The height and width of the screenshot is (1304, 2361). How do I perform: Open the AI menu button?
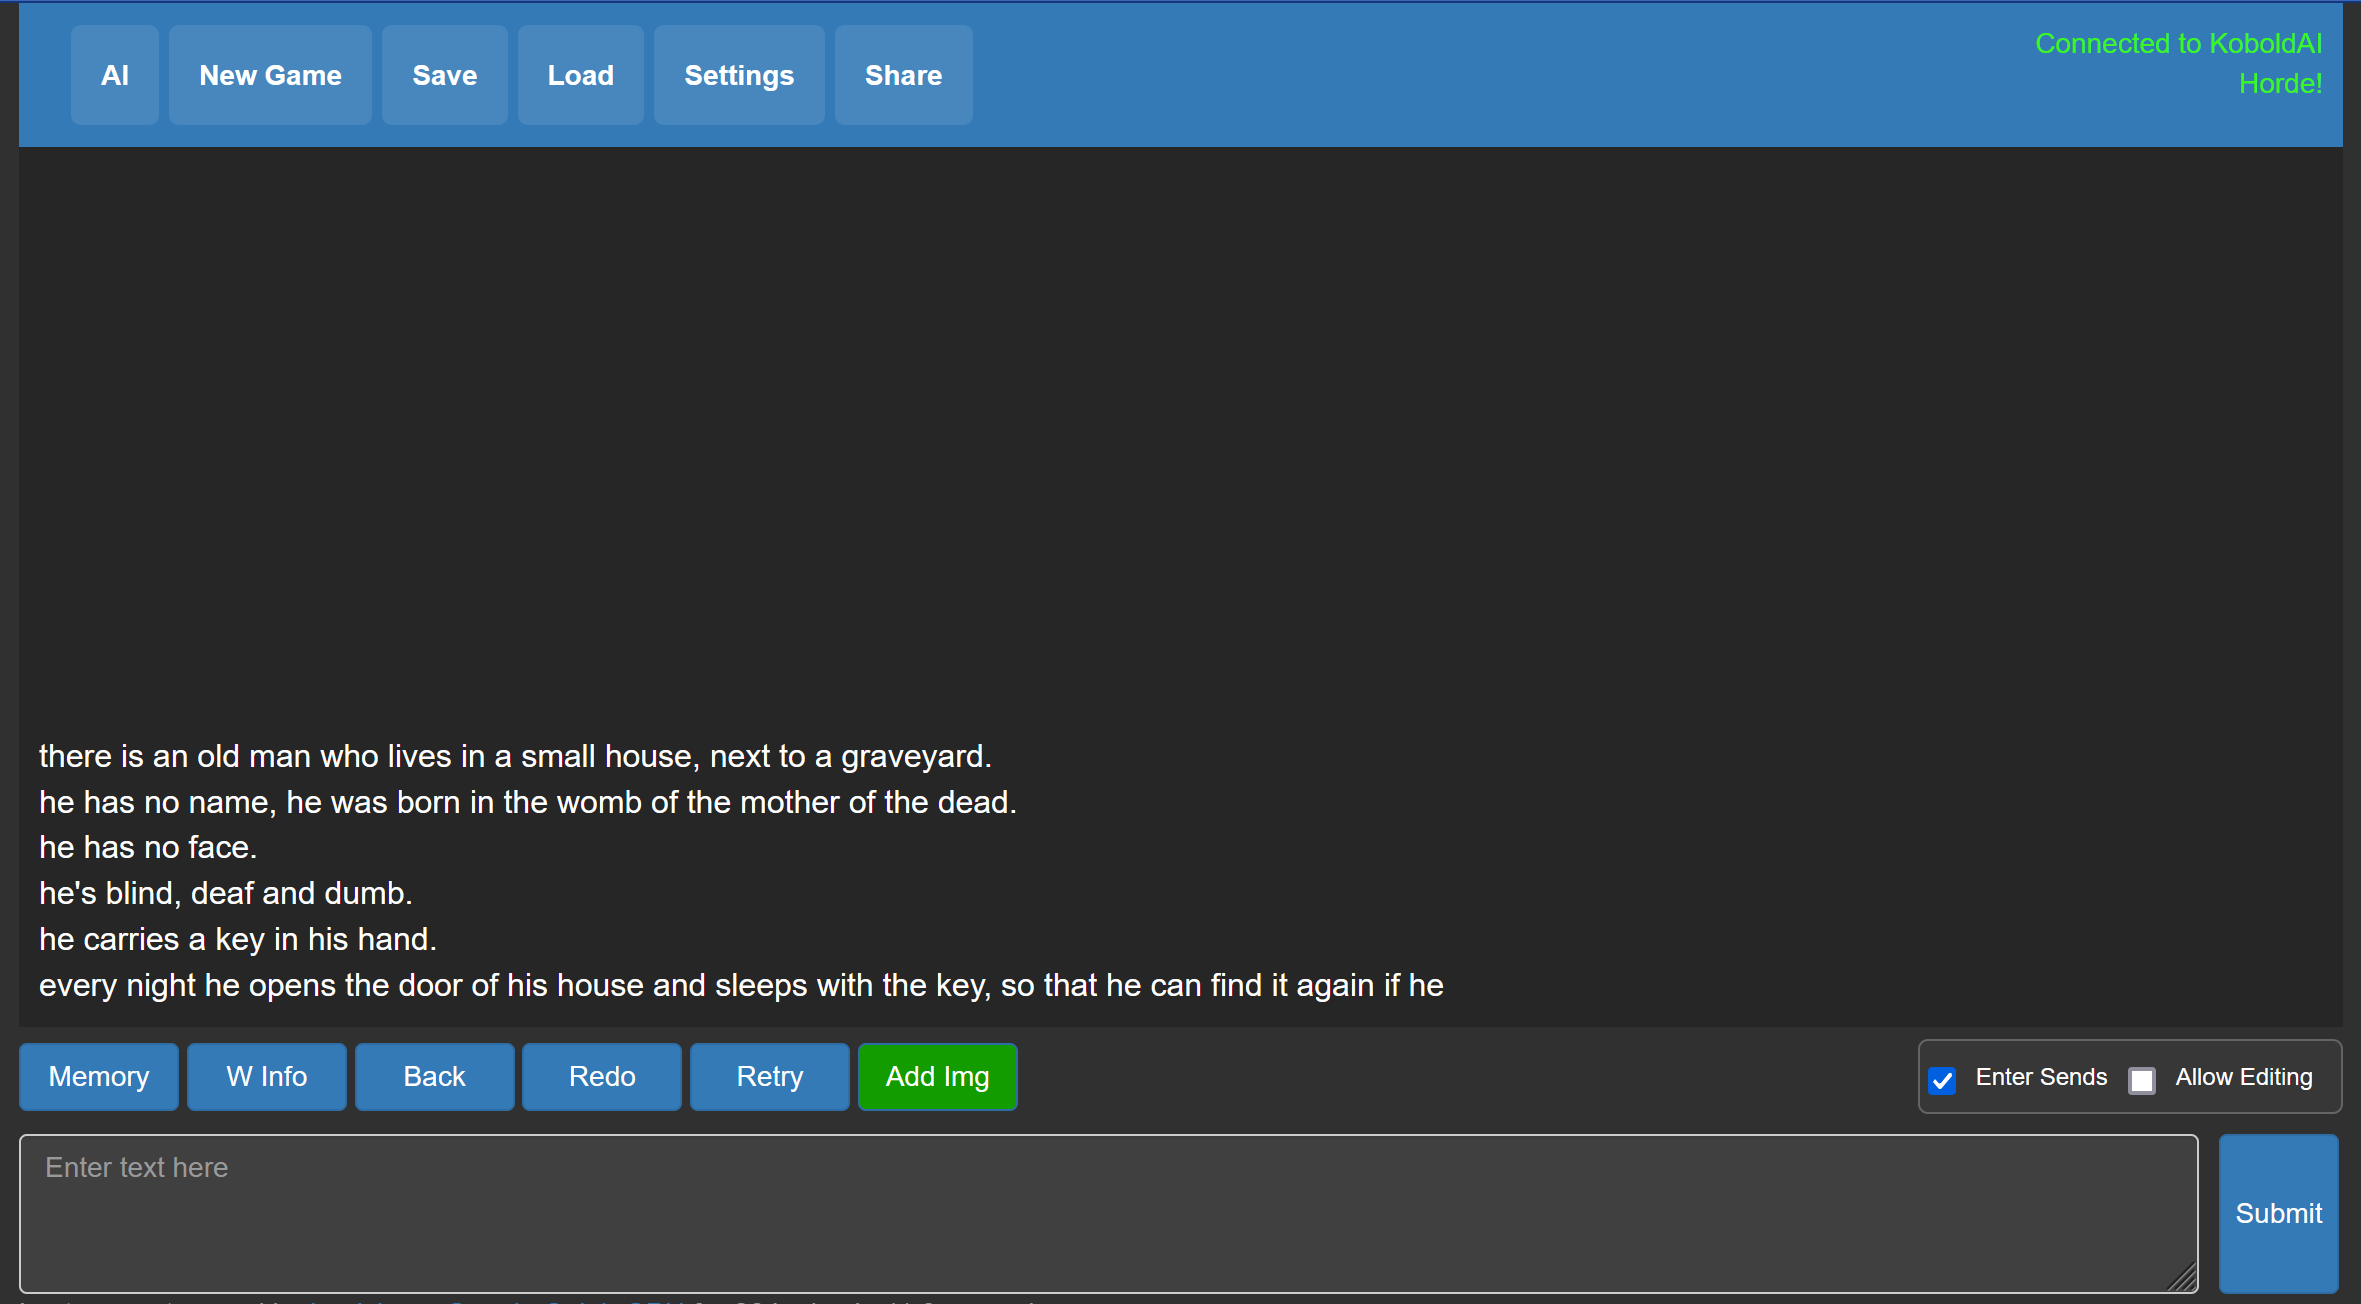tap(114, 75)
